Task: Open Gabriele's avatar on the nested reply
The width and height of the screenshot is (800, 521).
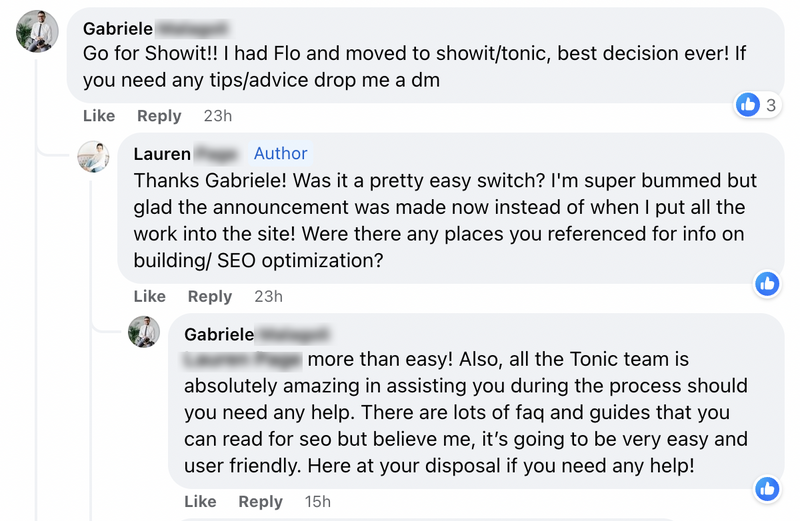Action: click(144, 332)
